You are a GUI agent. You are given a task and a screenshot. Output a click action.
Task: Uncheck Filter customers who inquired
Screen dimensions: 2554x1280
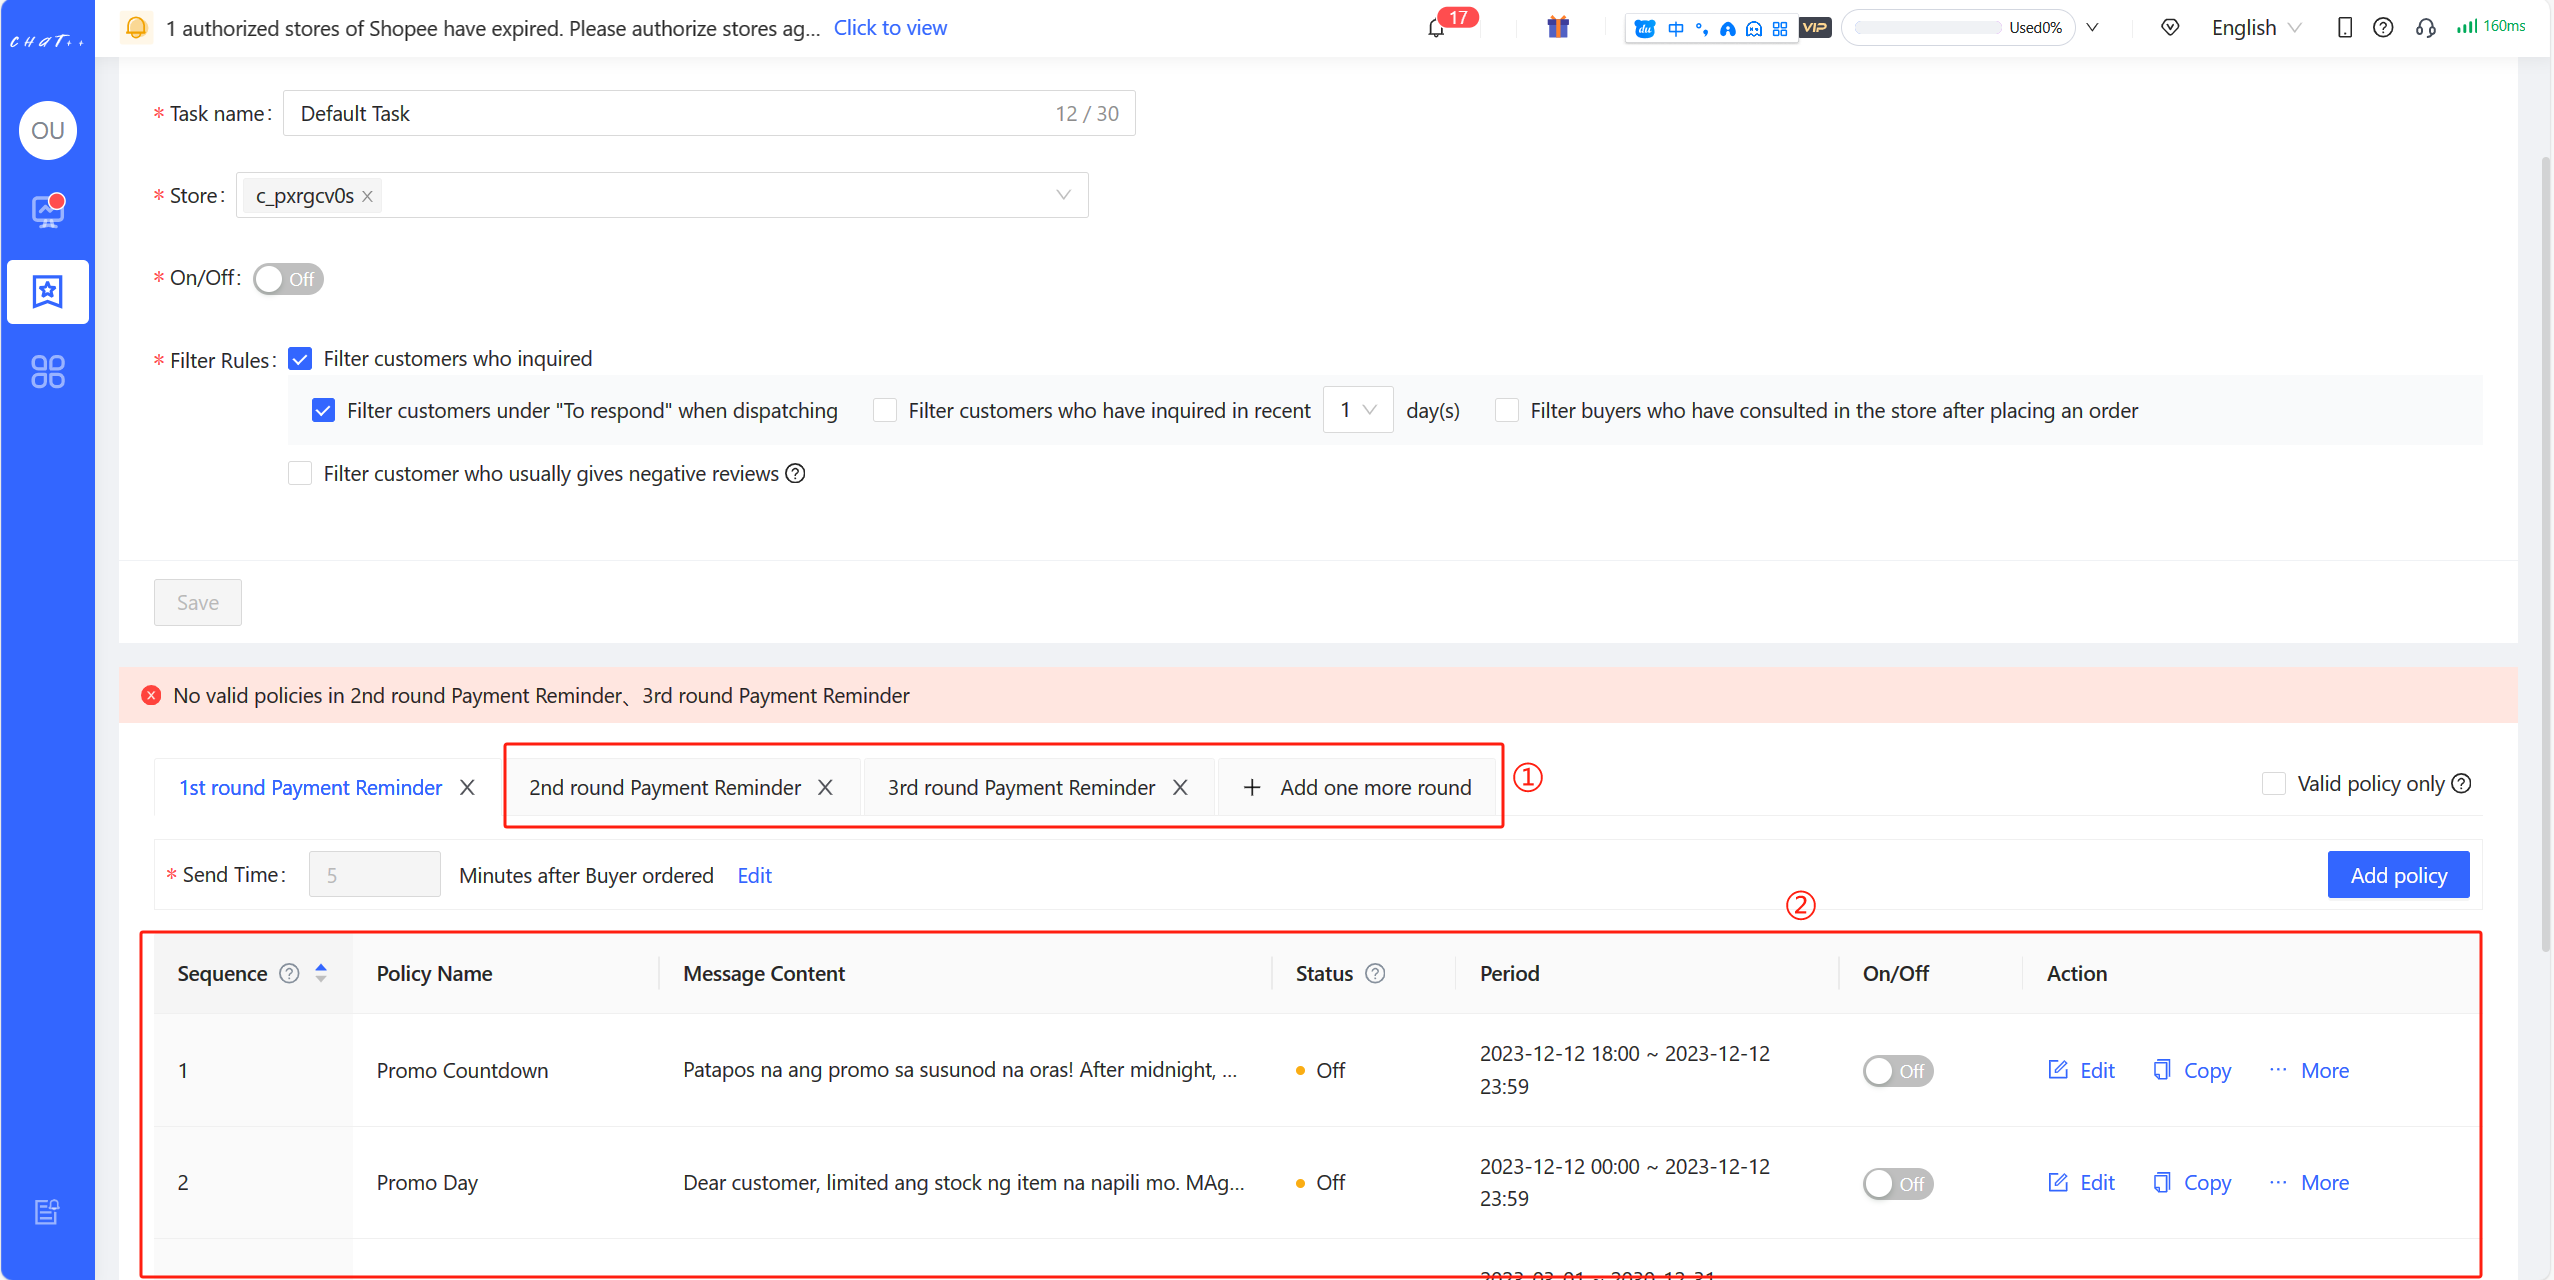click(x=300, y=359)
